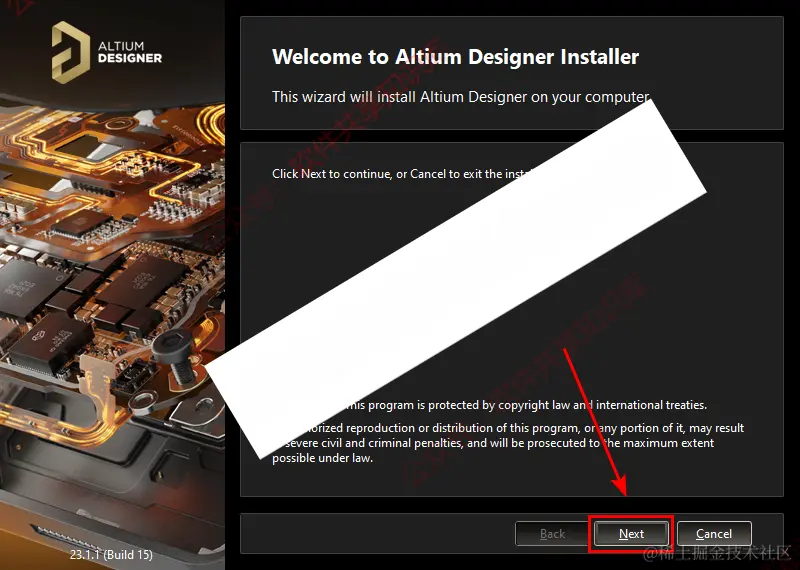
Task: Click the white diagonal redaction banner
Action: [455, 280]
